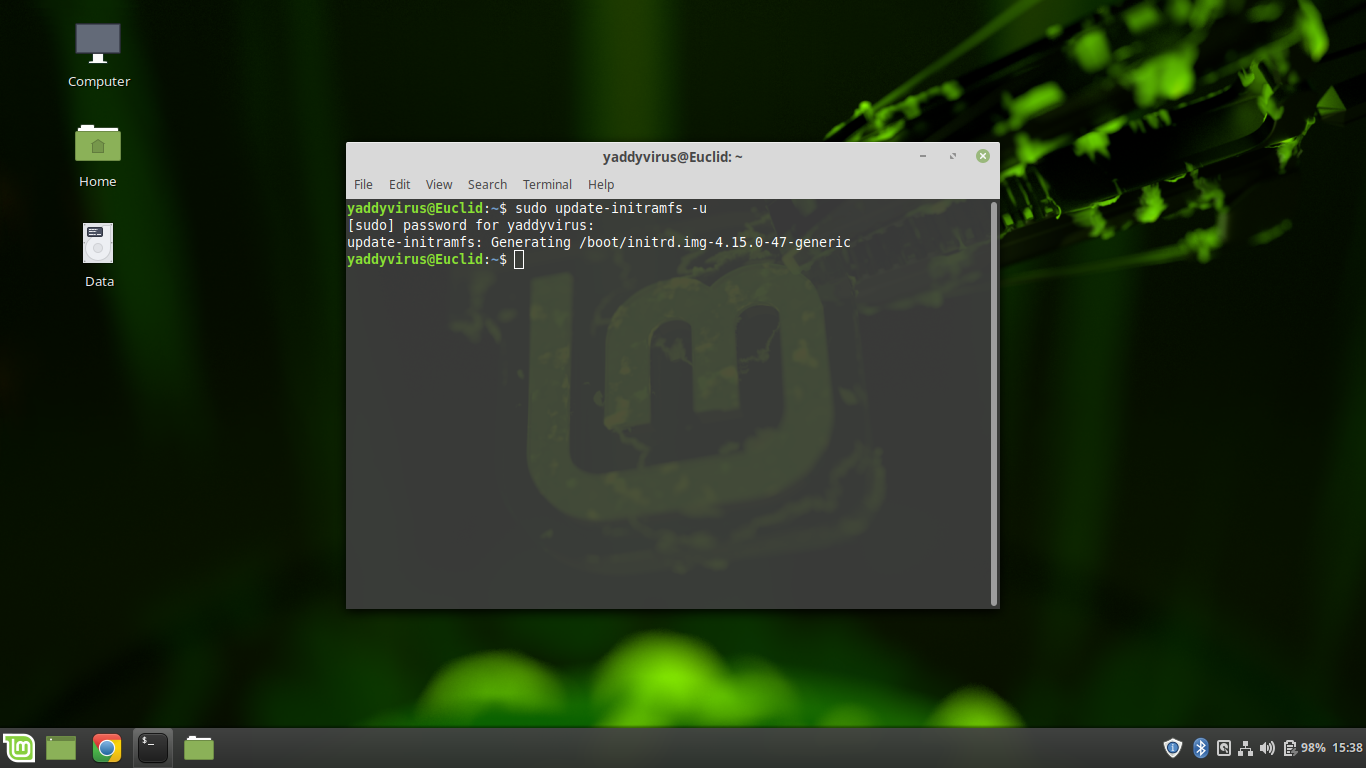Open the Edit menu in Terminal
1366x768 pixels.
[x=399, y=185]
